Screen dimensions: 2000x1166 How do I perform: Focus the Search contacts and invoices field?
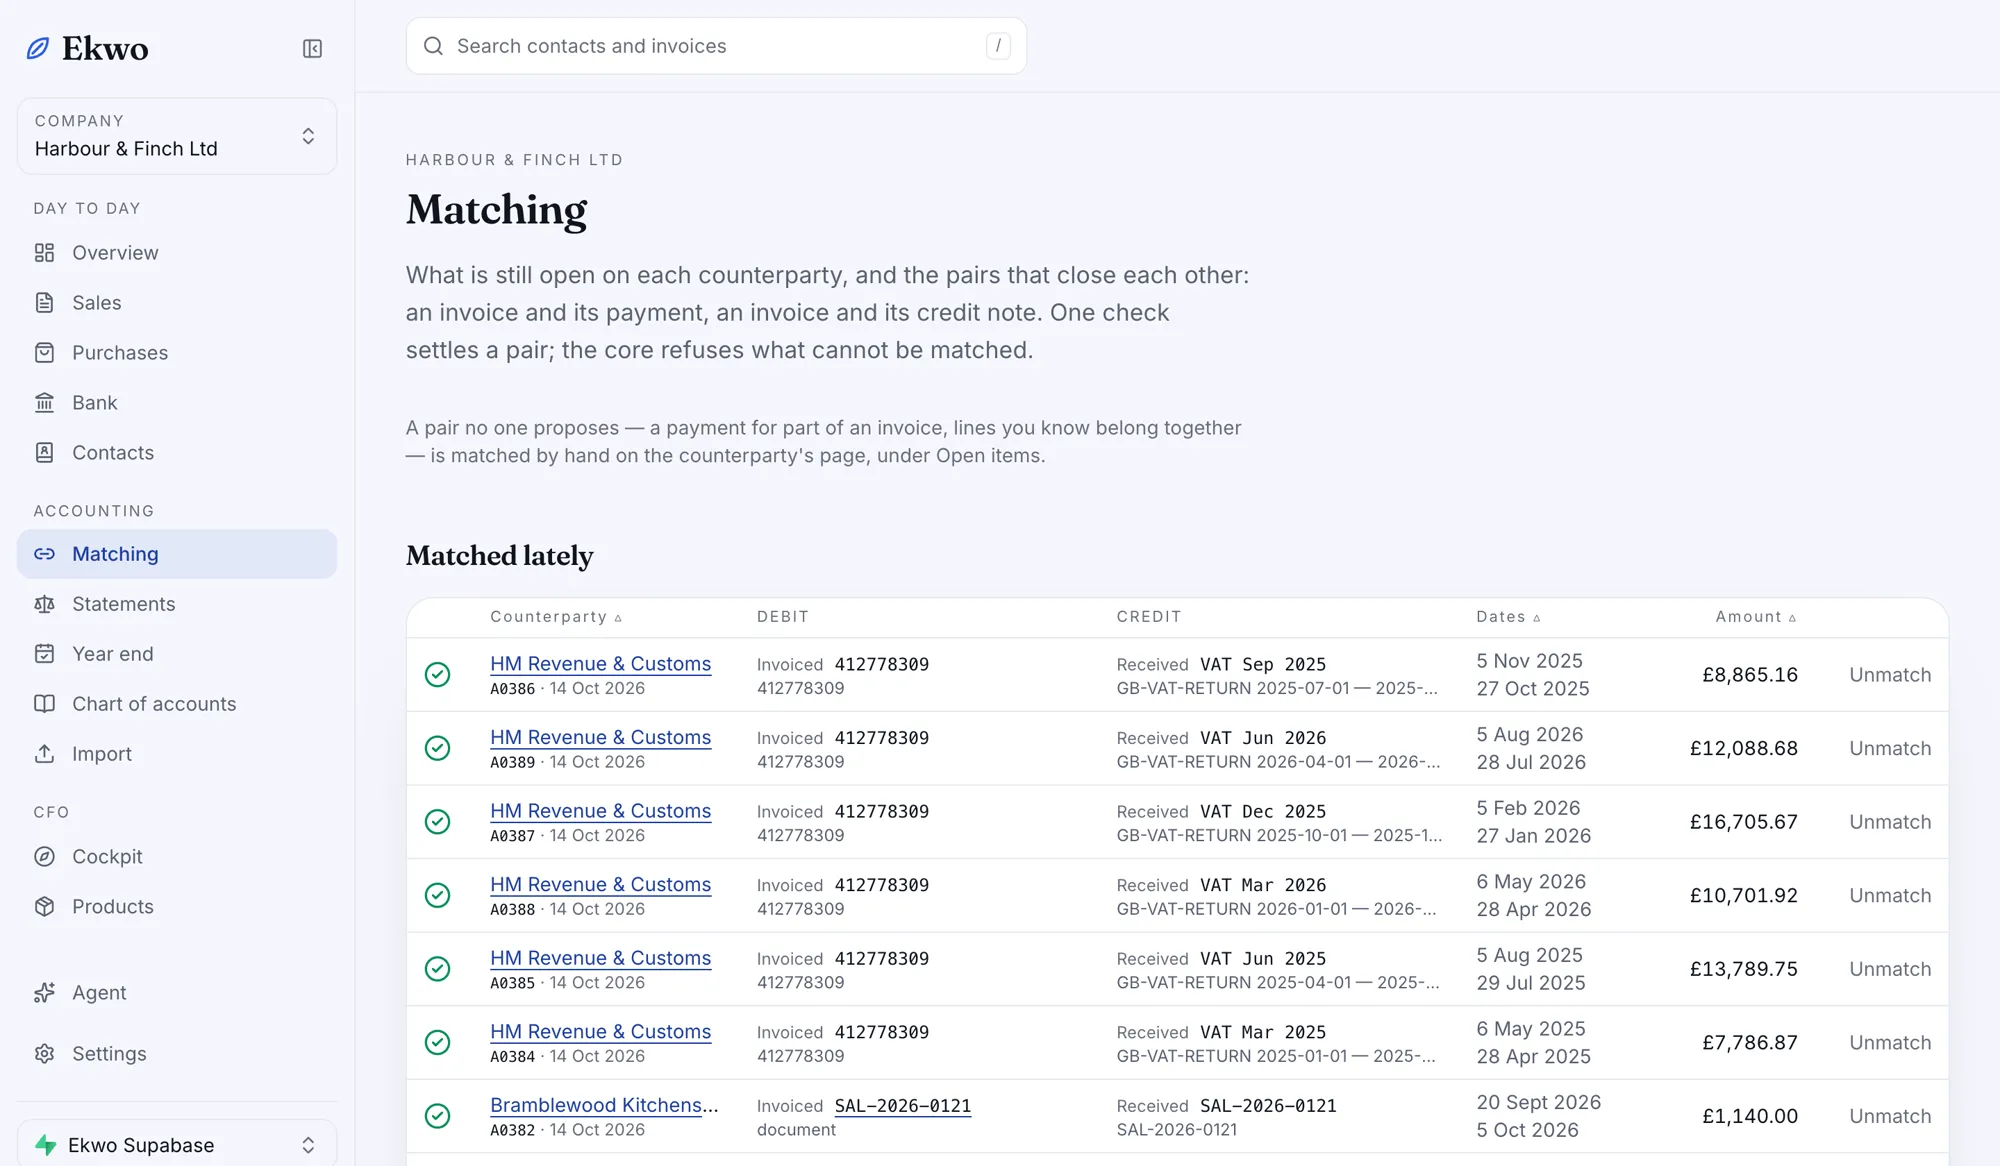pyautogui.click(x=716, y=46)
